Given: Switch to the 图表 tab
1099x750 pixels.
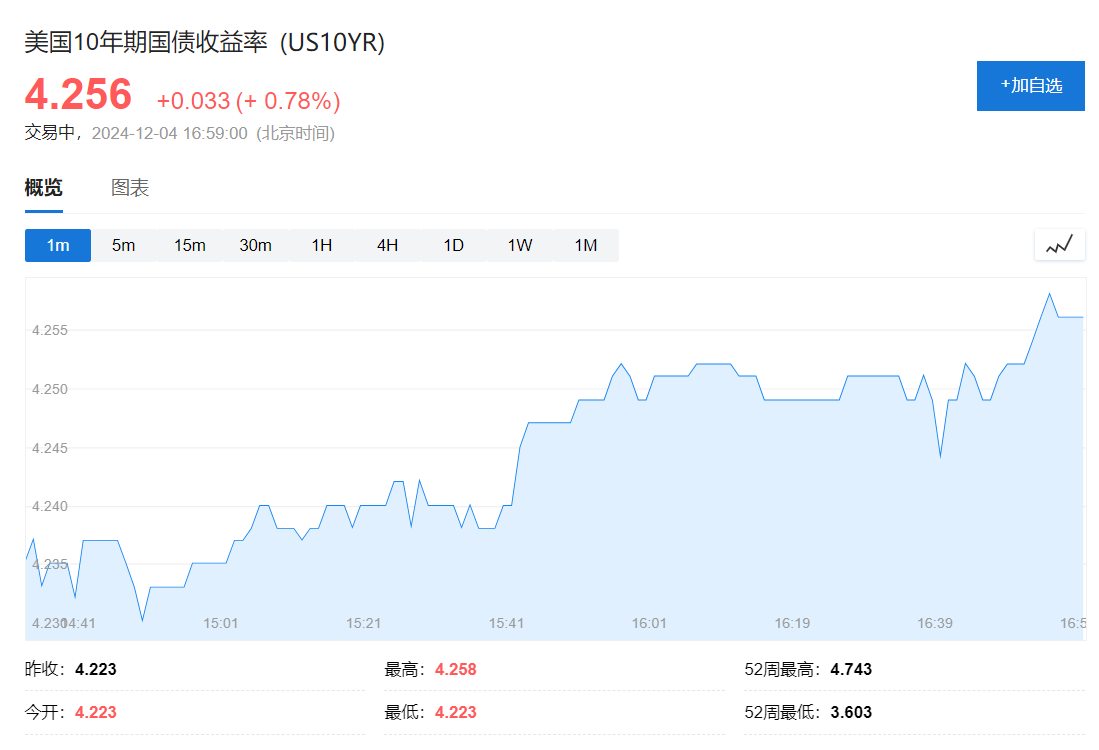Looking at the screenshot, I should (130, 188).
